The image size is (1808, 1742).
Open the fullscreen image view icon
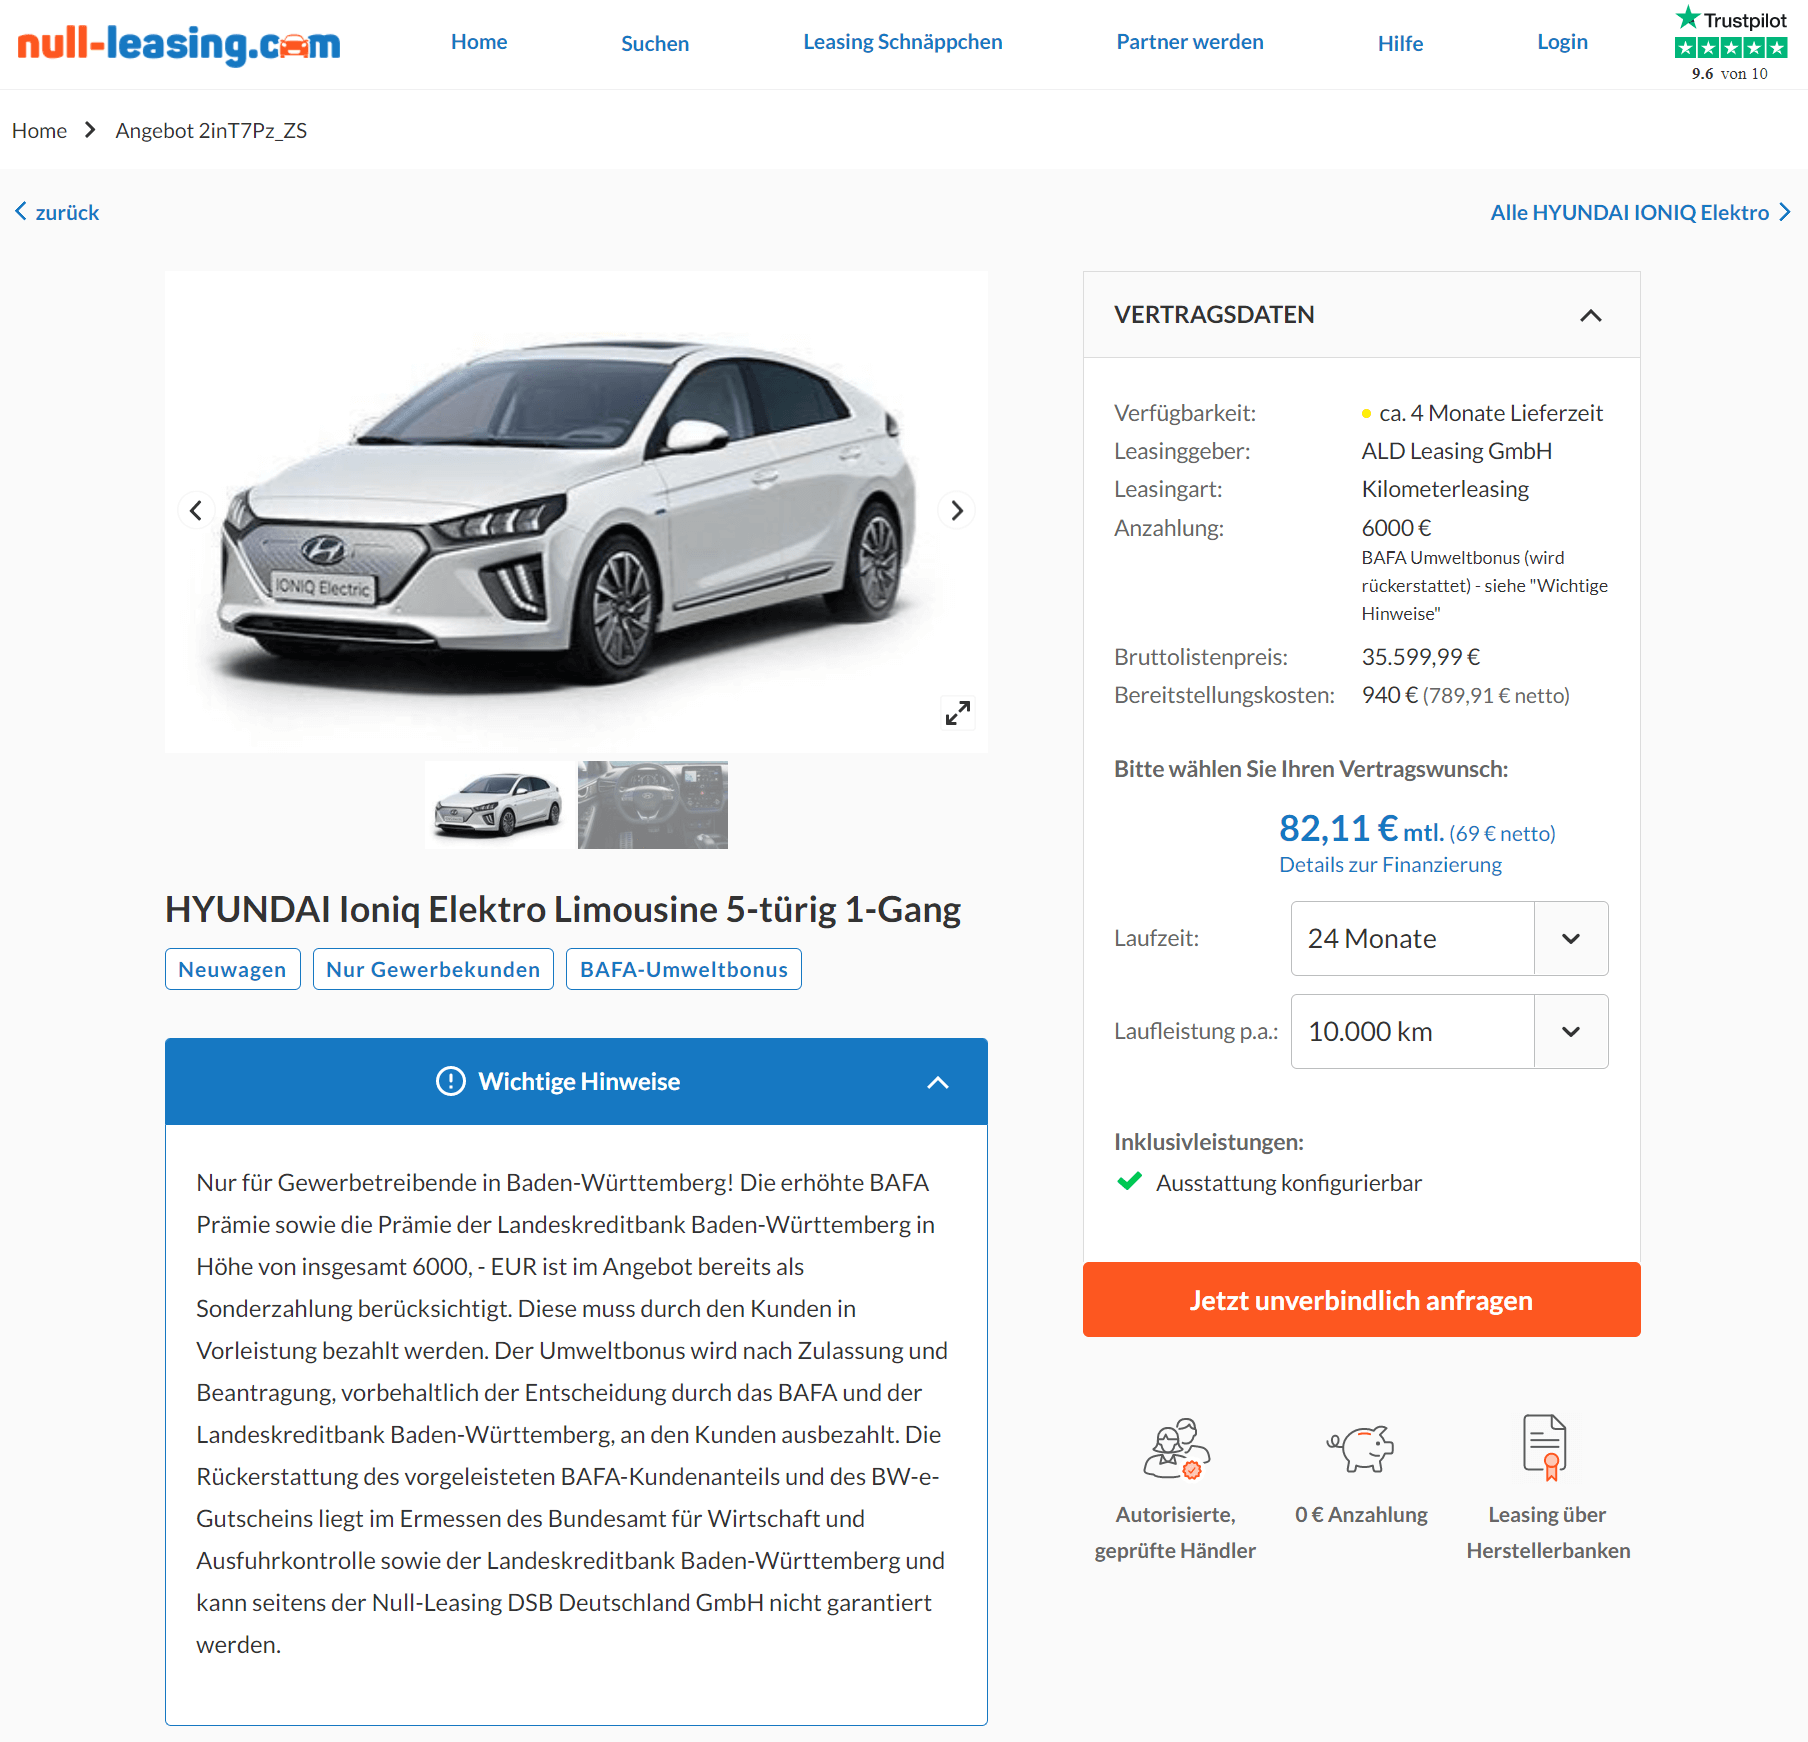[x=958, y=713]
